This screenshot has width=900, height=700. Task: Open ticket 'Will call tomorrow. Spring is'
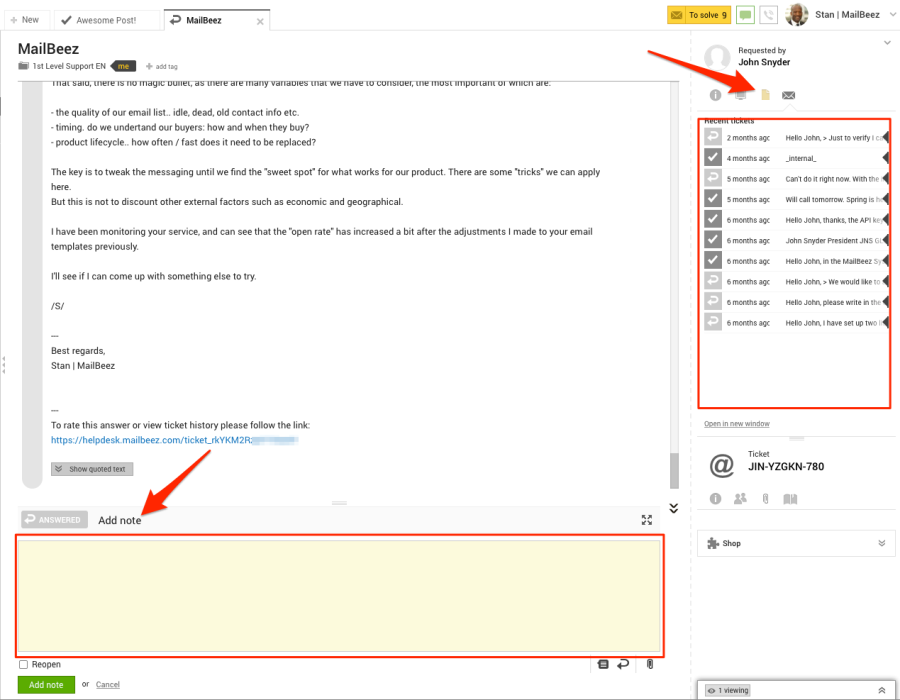tap(796, 200)
